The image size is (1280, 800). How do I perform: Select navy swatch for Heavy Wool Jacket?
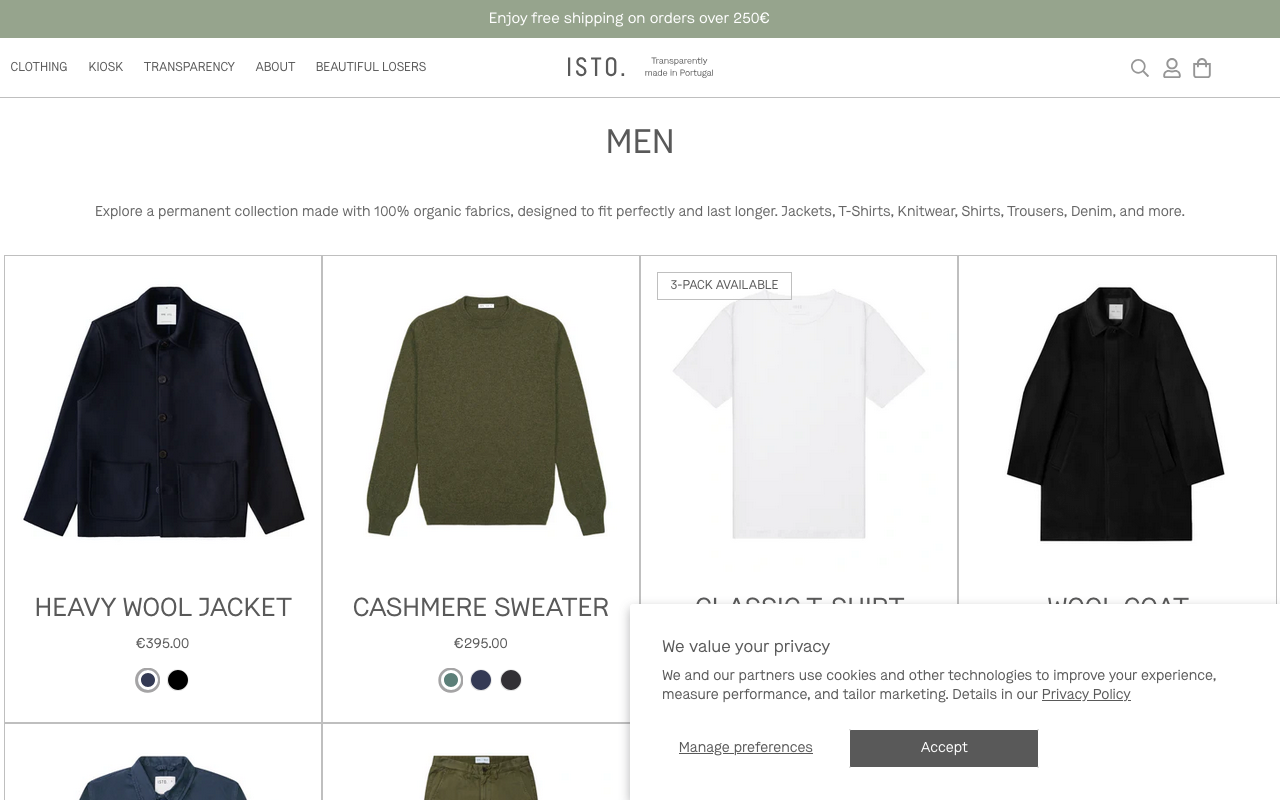click(x=148, y=680)
